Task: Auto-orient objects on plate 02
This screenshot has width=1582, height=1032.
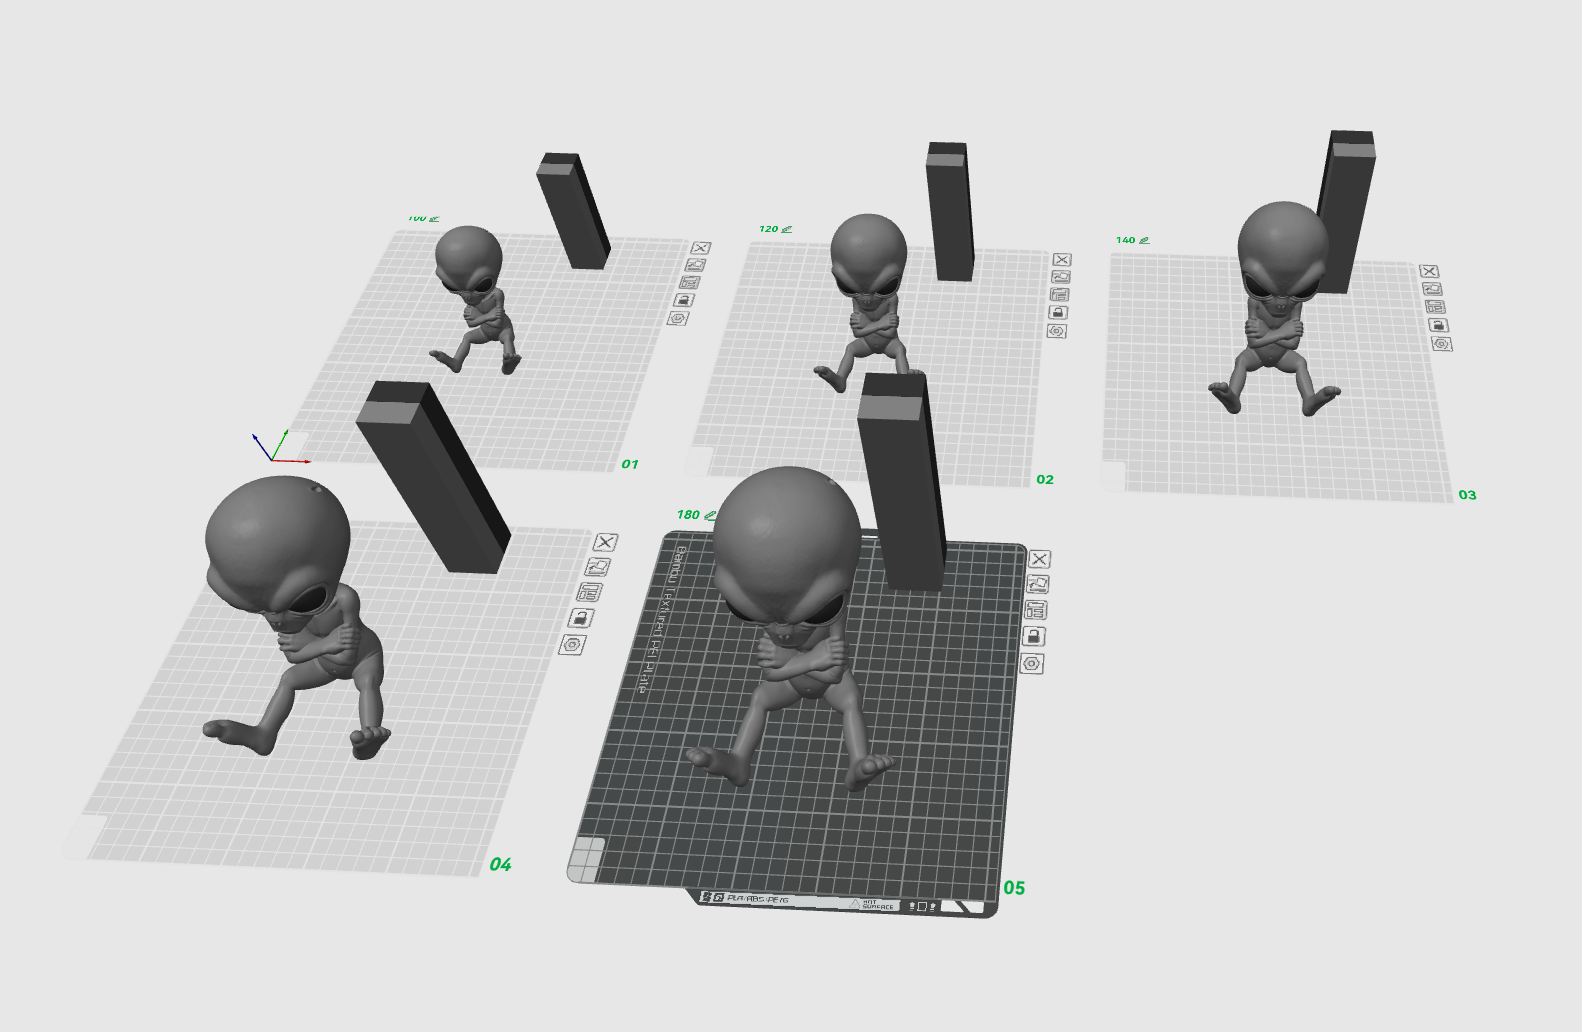Action: (x=1060, y=277)
